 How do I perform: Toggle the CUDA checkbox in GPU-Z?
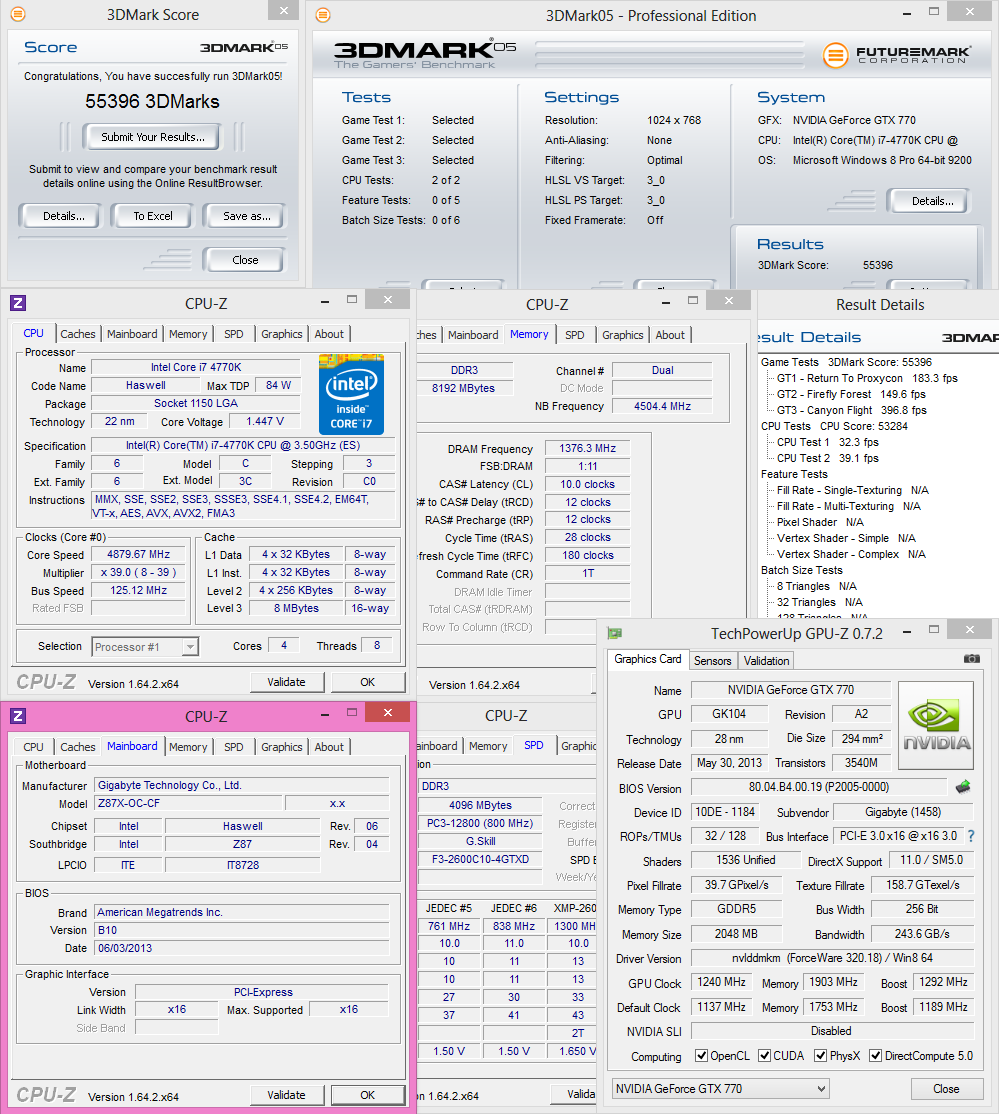pos(765,1056)
